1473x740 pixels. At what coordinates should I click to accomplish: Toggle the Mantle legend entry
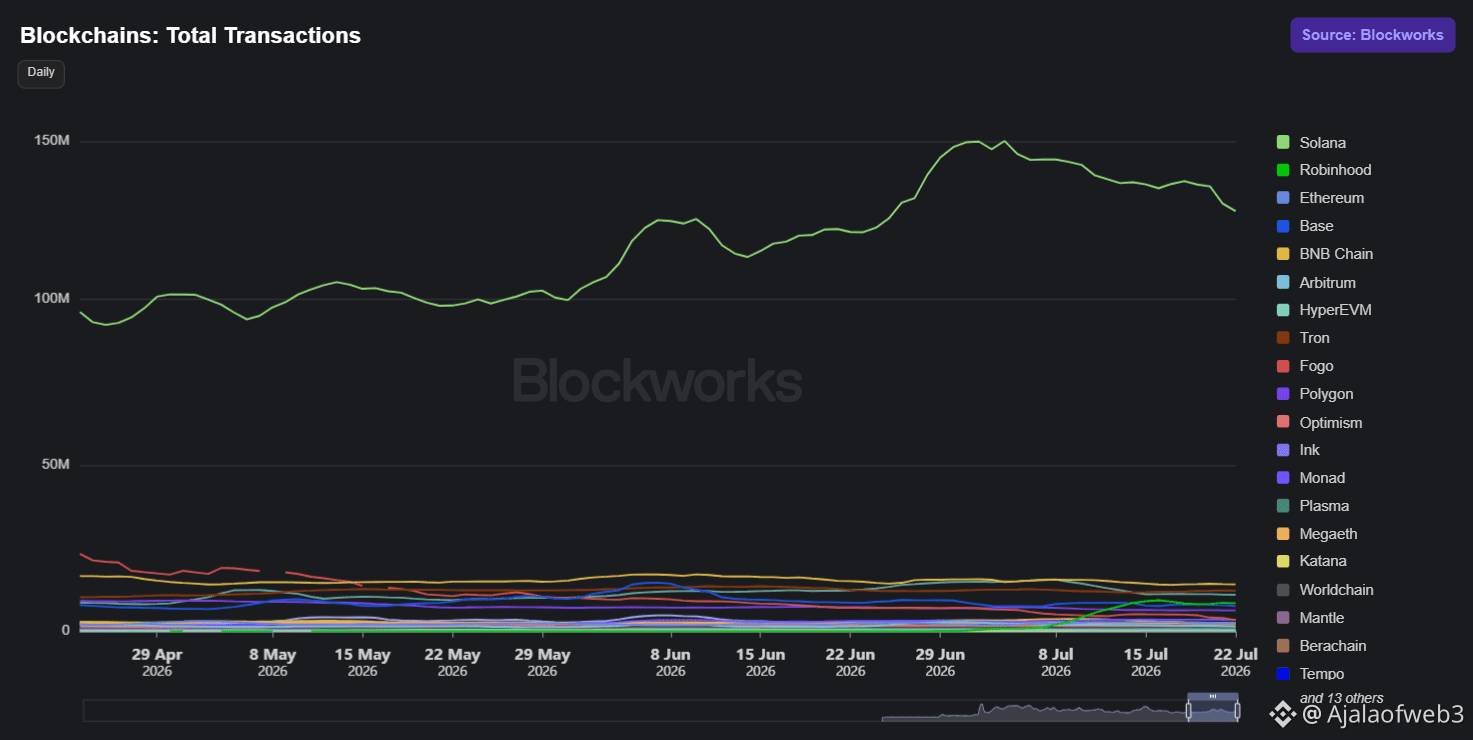tap(1310, 618)
